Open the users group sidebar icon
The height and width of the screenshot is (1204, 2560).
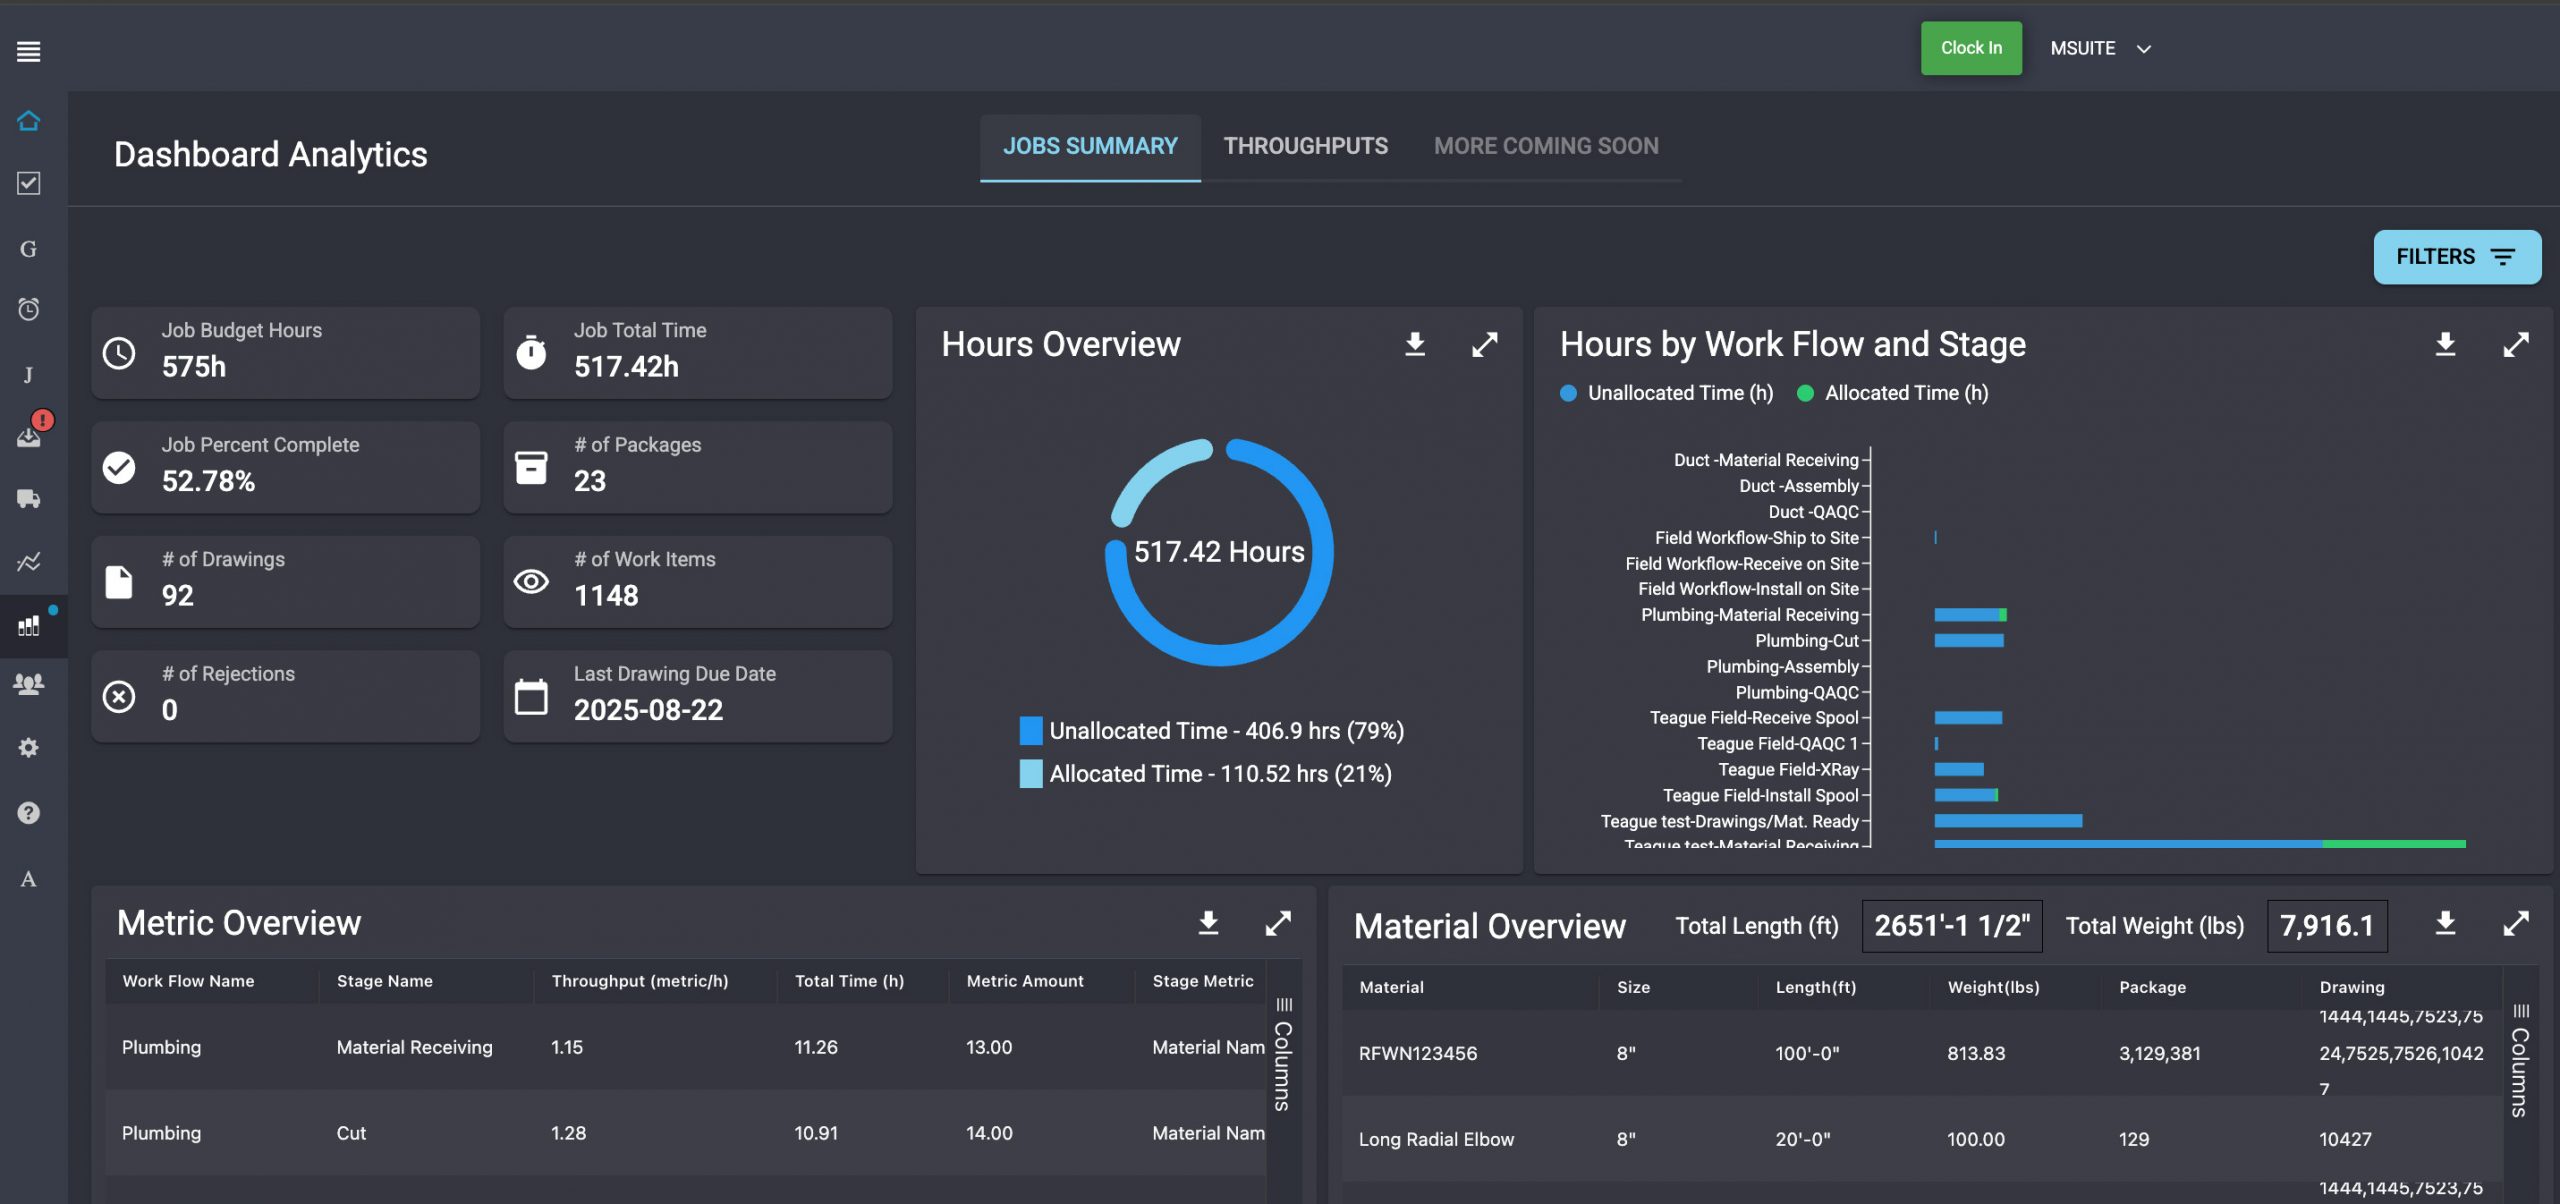28,684
